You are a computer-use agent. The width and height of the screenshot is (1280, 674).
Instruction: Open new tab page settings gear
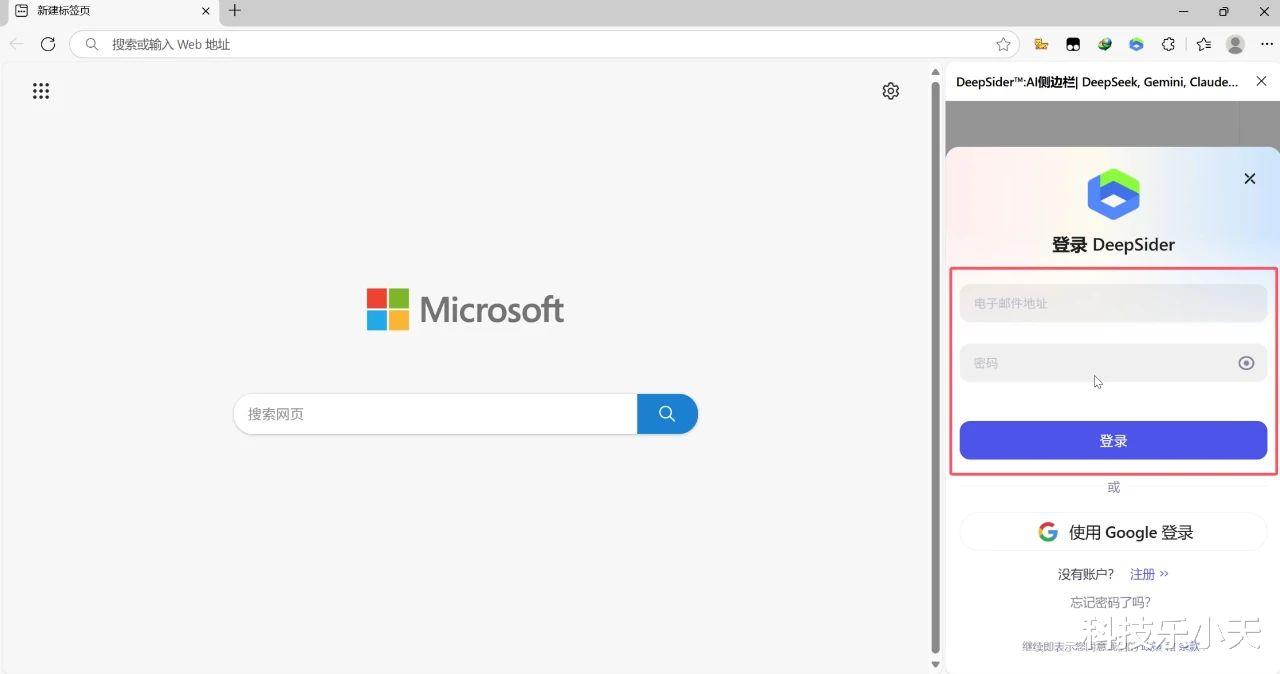[x=890, y=91]
